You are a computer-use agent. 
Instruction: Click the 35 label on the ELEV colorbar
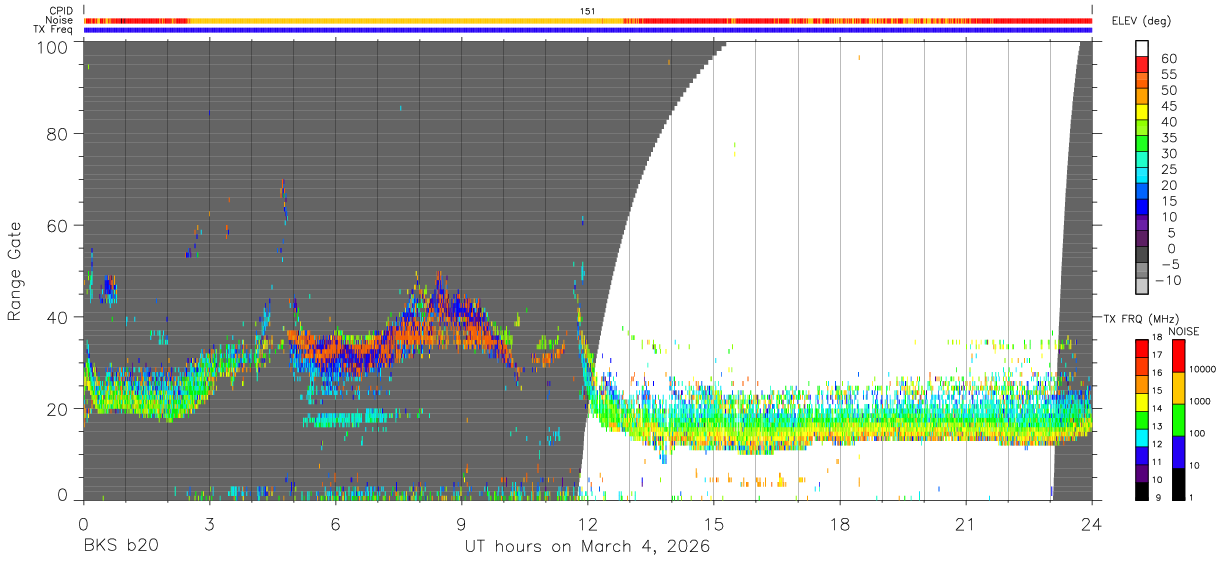pyautogui.click(x=1168, y=138)
